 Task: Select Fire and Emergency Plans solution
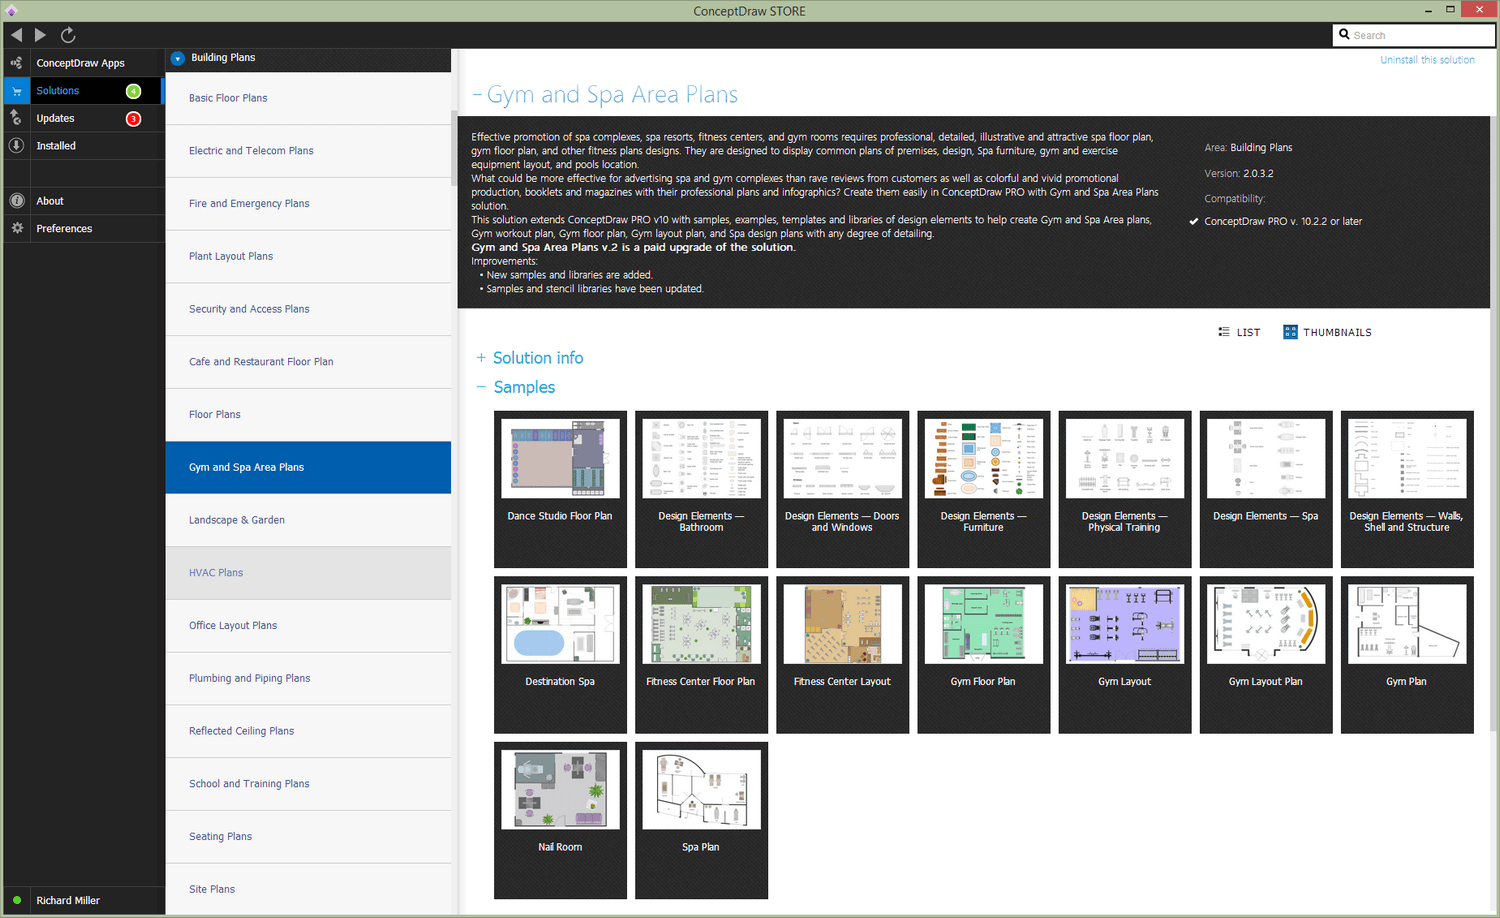tap(308, 204)
